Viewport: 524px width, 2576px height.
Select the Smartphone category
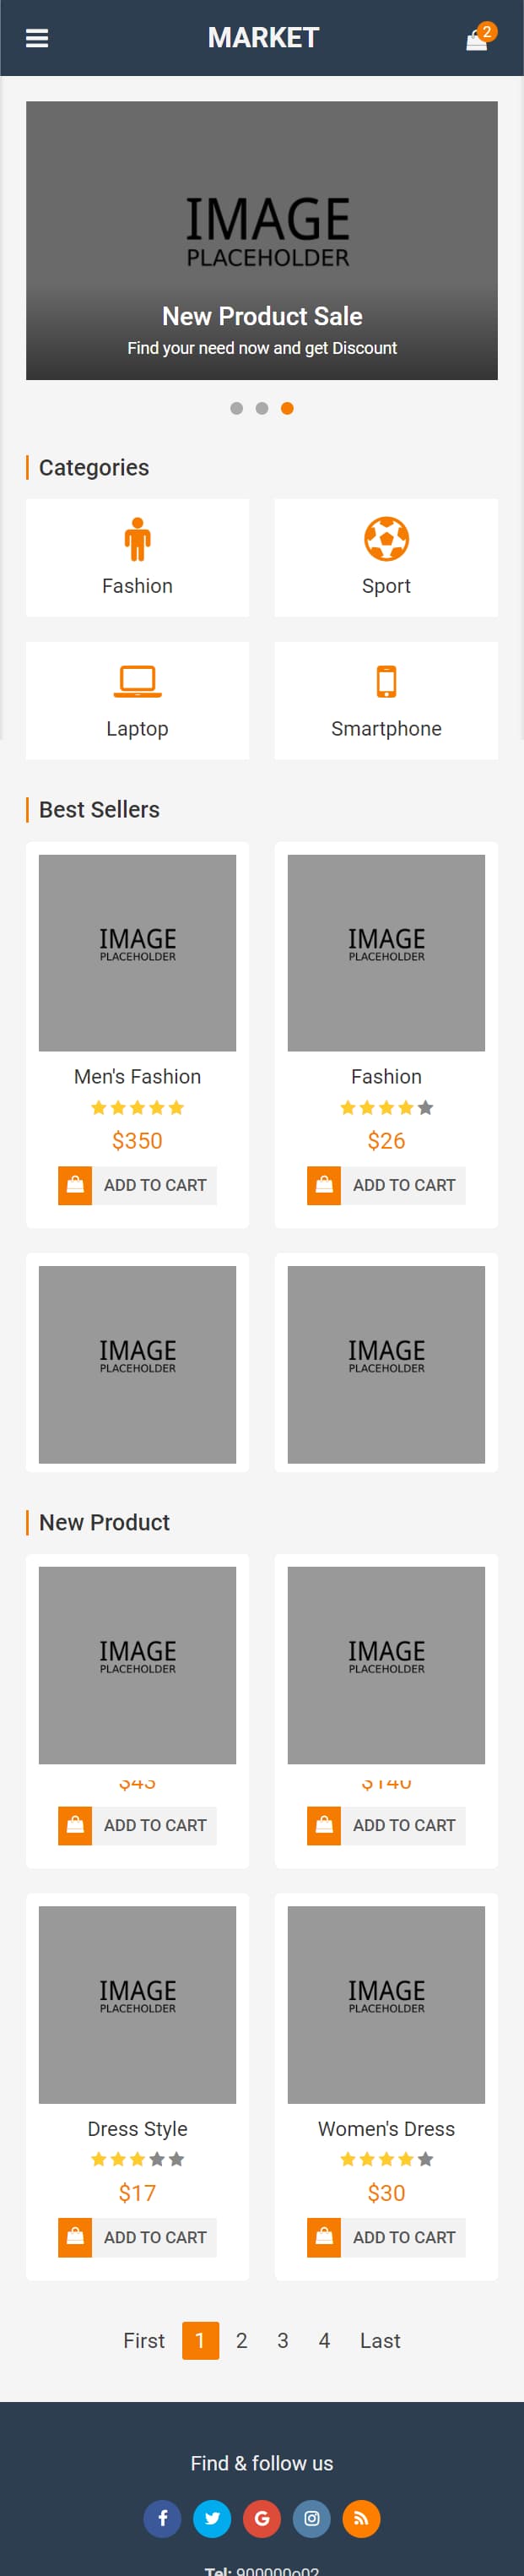click(386, 701)
